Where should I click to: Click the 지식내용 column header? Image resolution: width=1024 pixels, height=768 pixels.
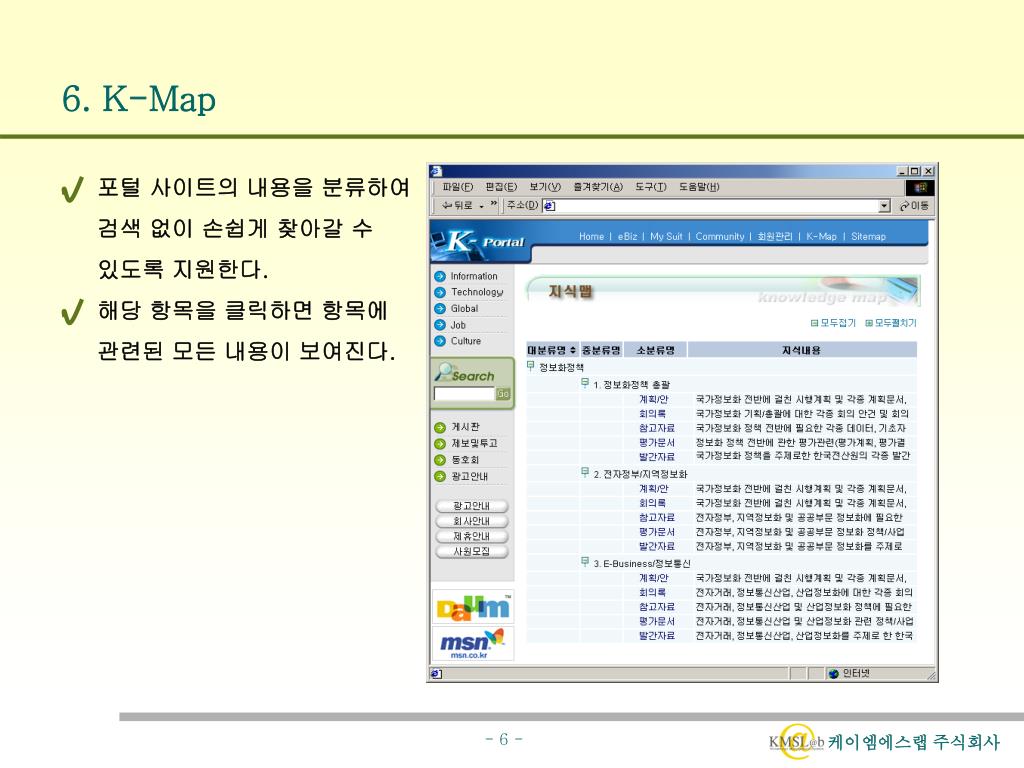click(x=802, y=350)
